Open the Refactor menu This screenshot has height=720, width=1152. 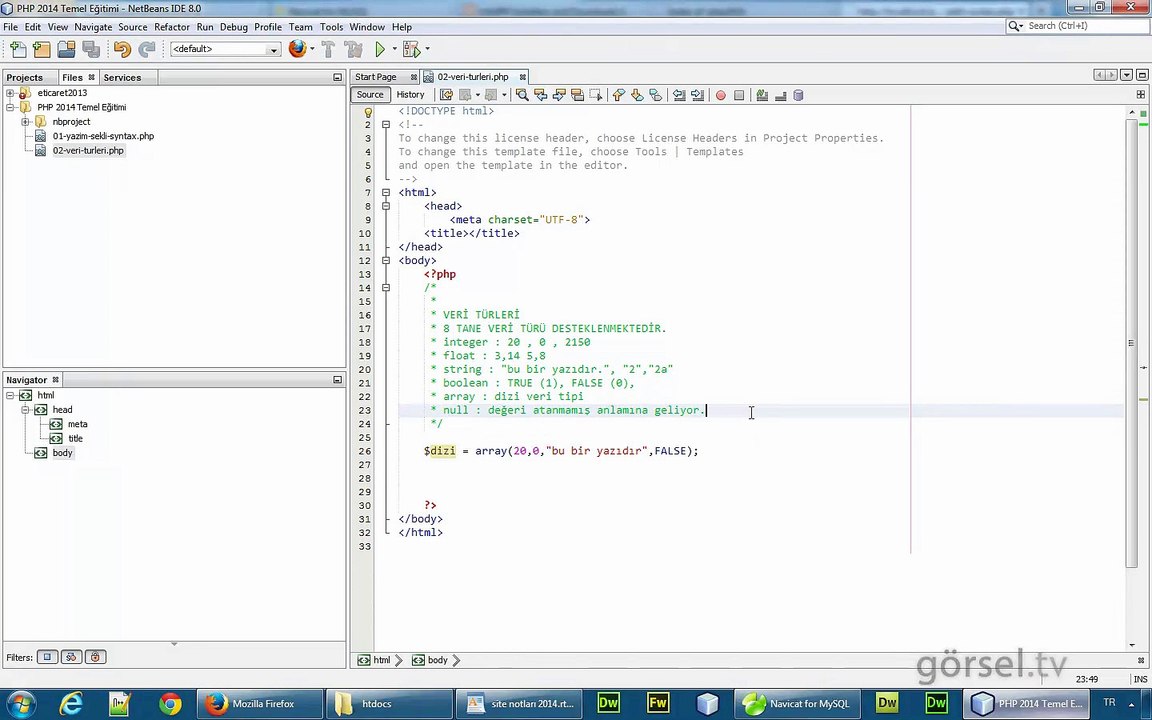pyautogui.click(x=171, y=27)
